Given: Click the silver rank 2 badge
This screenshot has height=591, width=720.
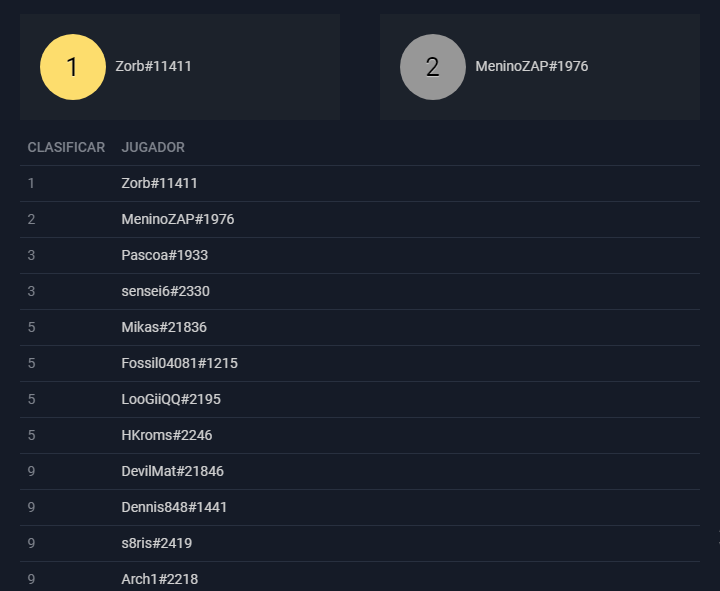Looking at the screenshot, I should tap(433, 67).
